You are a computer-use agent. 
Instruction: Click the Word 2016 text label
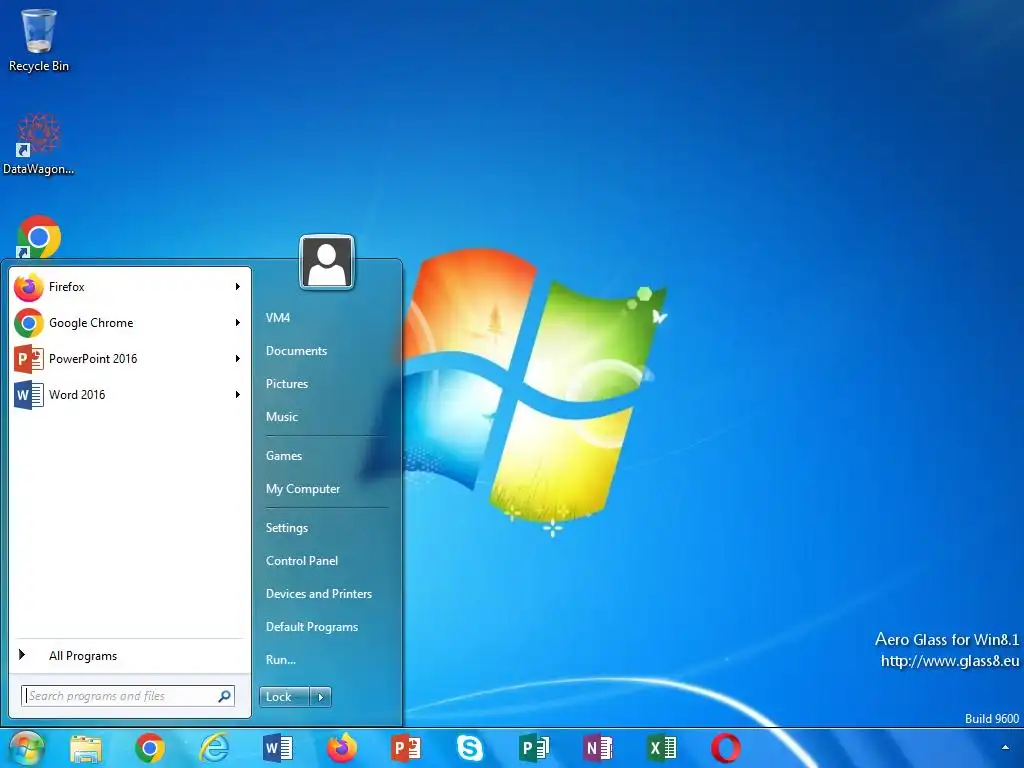(77, 394)
